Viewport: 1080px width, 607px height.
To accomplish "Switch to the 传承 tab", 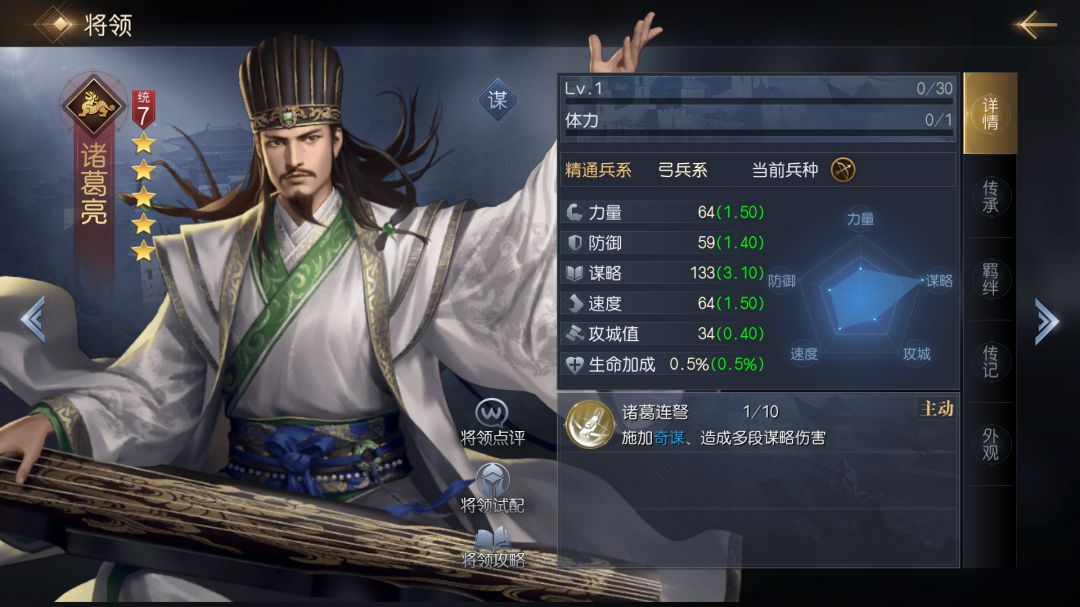I will (x=990, y=196).
